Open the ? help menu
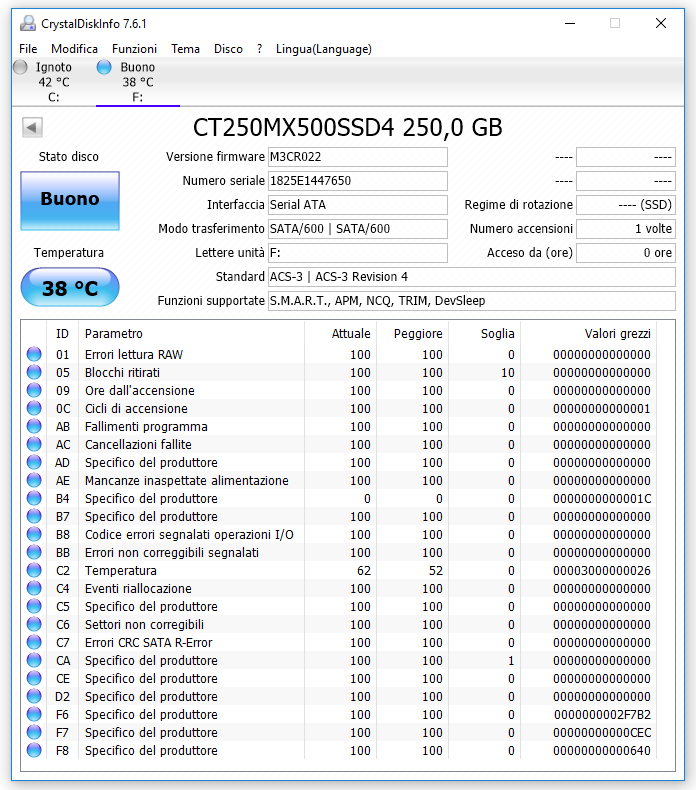Image resolution: width=696 pixels, height=790 pixels. tap(260, 49)
